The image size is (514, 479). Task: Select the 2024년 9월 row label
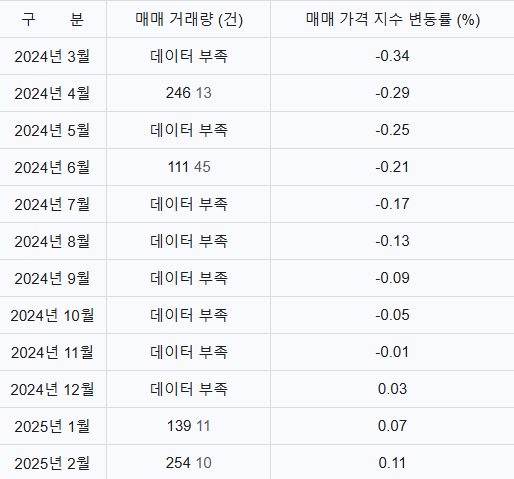52,278
